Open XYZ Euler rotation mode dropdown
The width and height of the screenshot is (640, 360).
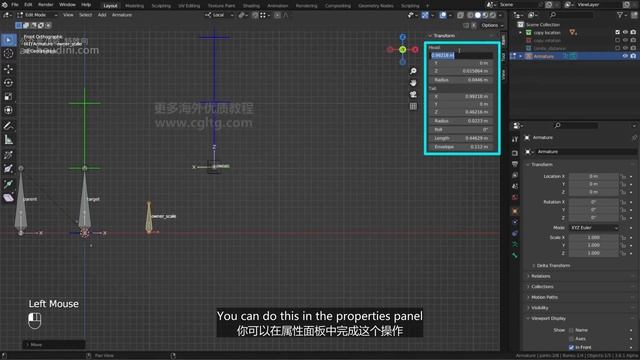point(594,228)
